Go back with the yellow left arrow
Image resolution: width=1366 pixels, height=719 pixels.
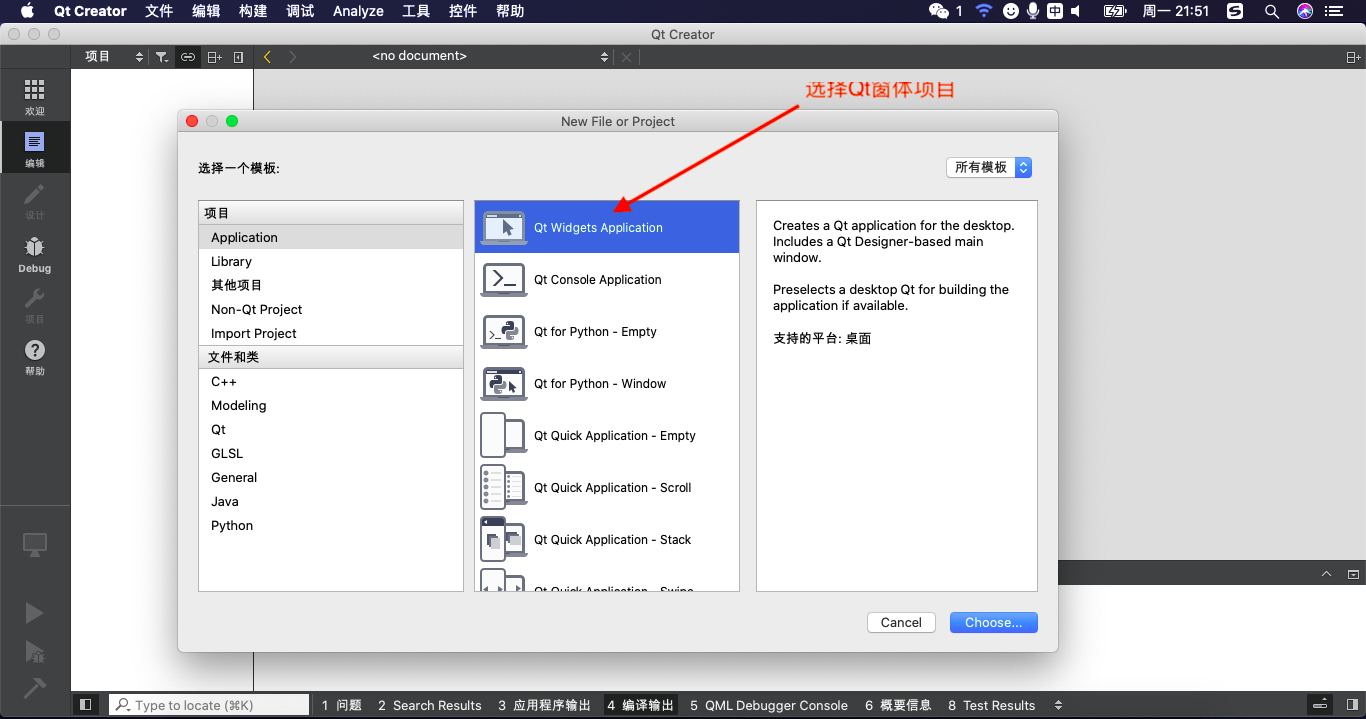267,57
